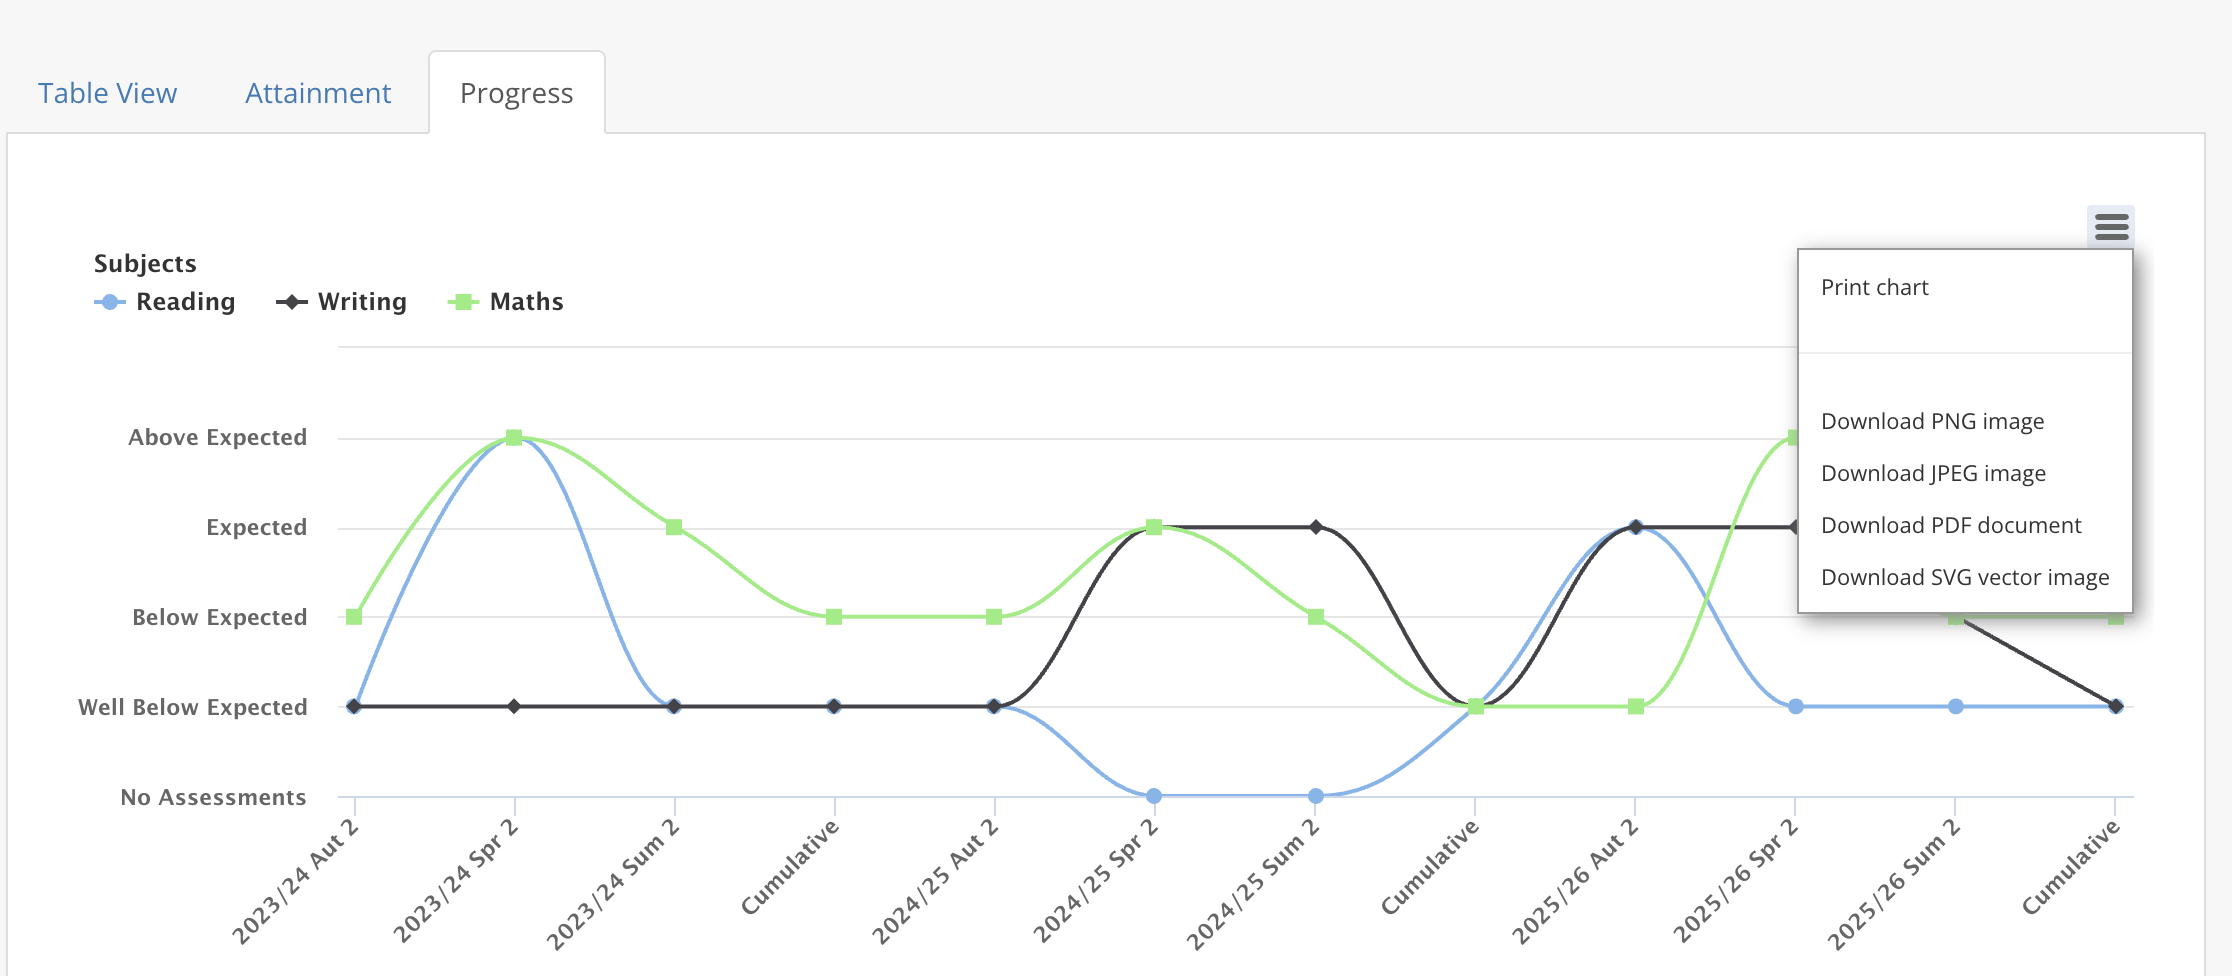Screen dimensions: 2232x976
Task: Click Maths square at 2023/24 Spr 2 Above Expected
Action: pos(514,437)
